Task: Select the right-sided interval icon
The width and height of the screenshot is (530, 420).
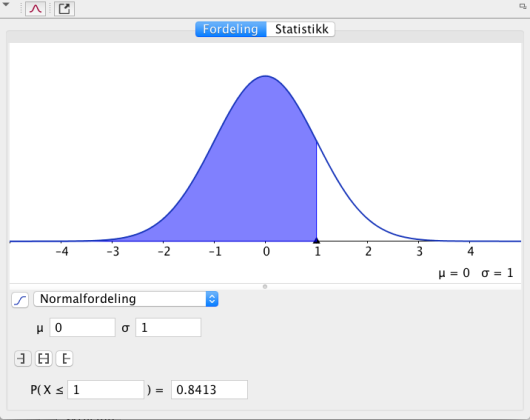Action: [65, 359]
